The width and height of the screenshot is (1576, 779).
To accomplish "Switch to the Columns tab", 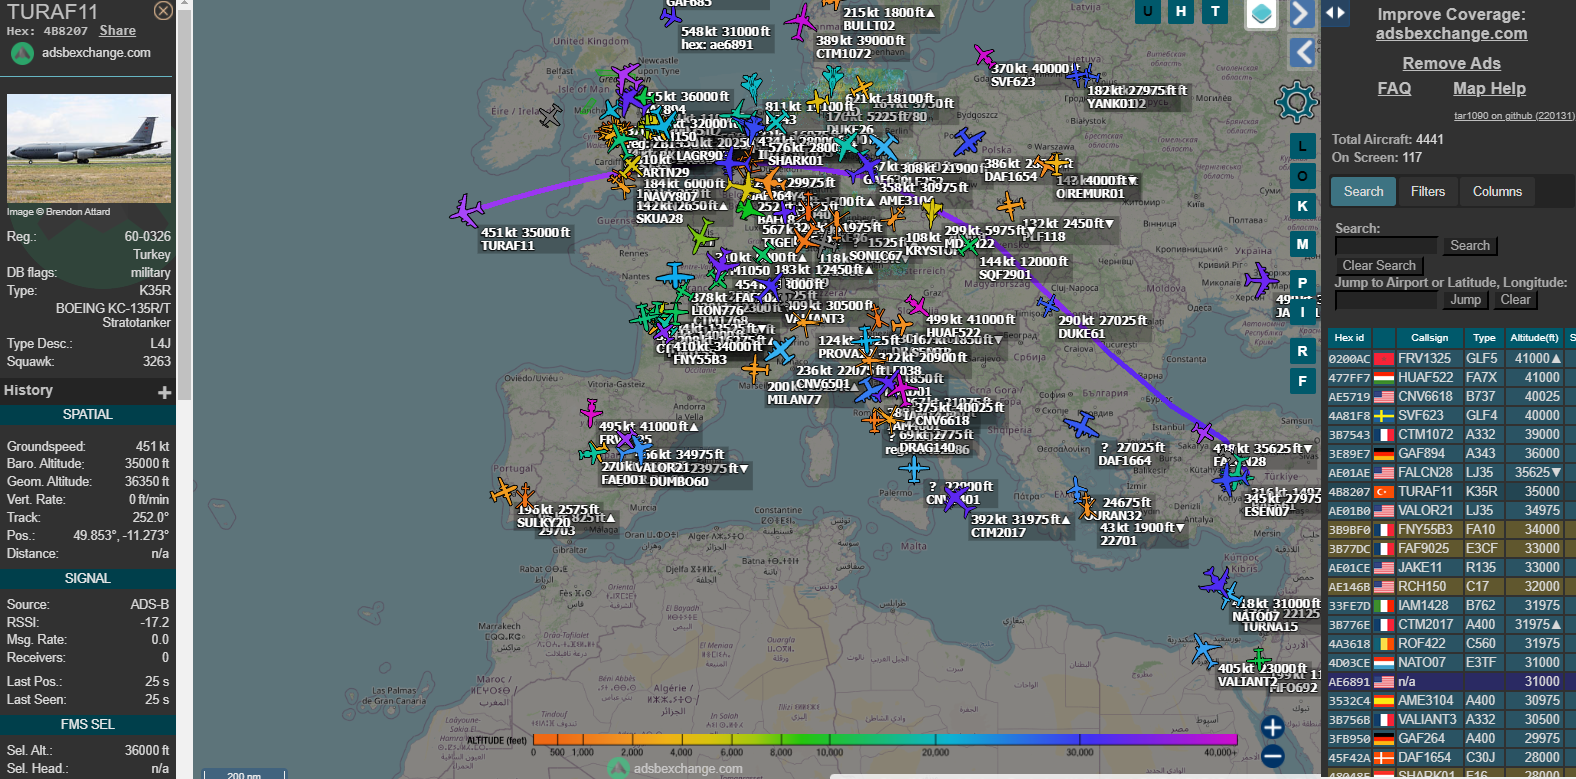I will [x=1497, y=192].
